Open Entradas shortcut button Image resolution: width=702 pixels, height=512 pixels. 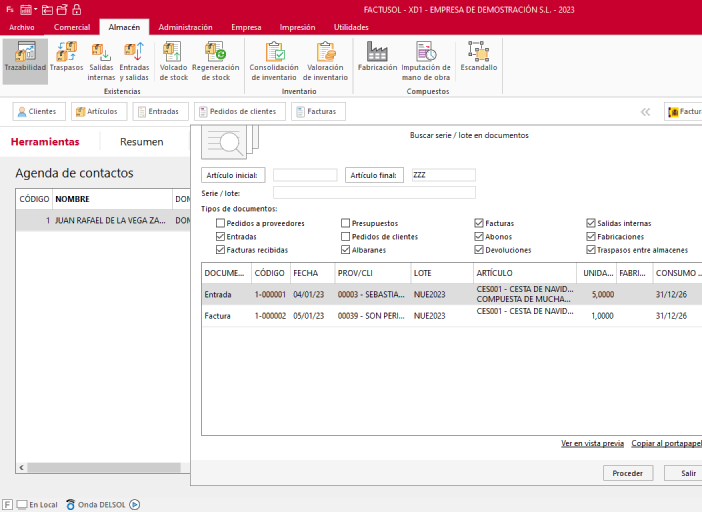pyautogui.click(x=160, y=111)
